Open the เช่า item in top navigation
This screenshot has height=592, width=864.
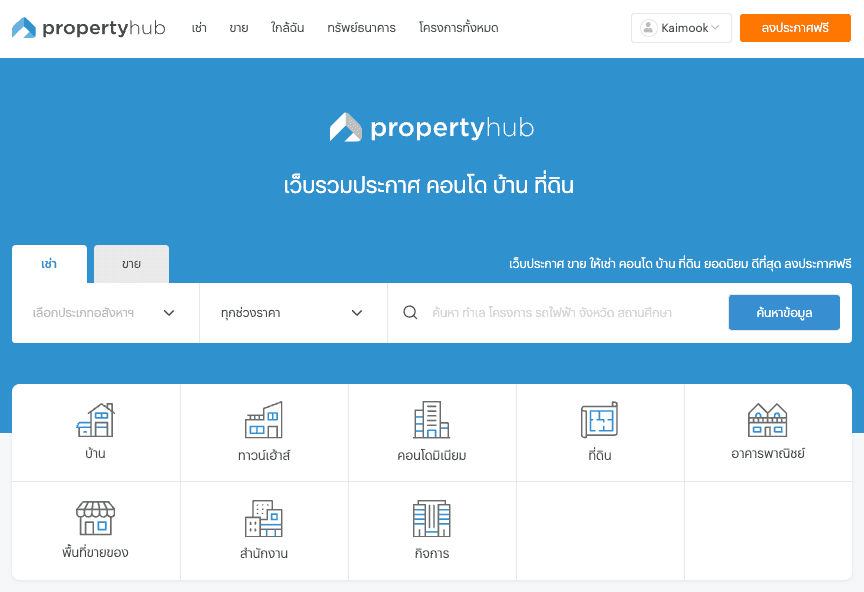(199, 28)
